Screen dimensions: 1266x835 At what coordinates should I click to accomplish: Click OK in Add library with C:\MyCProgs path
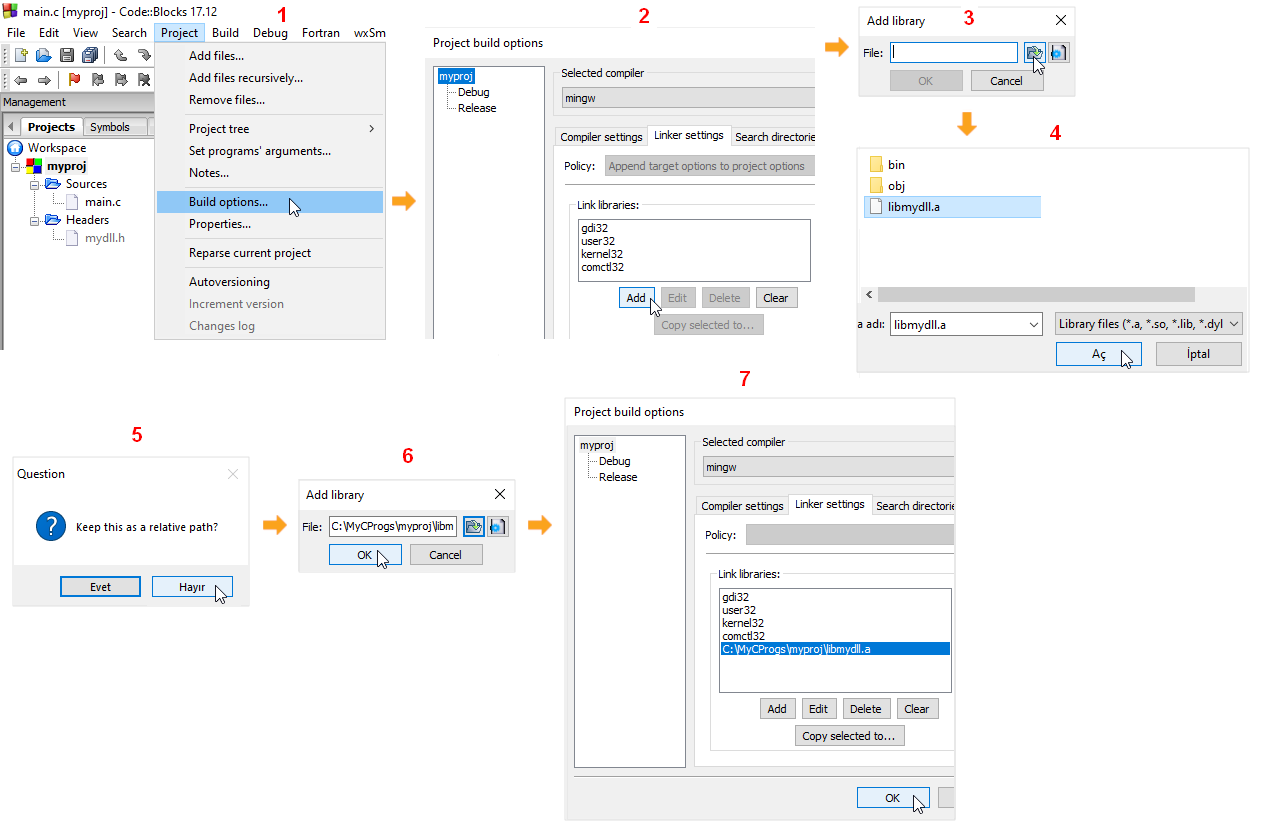tap(365, 555)
